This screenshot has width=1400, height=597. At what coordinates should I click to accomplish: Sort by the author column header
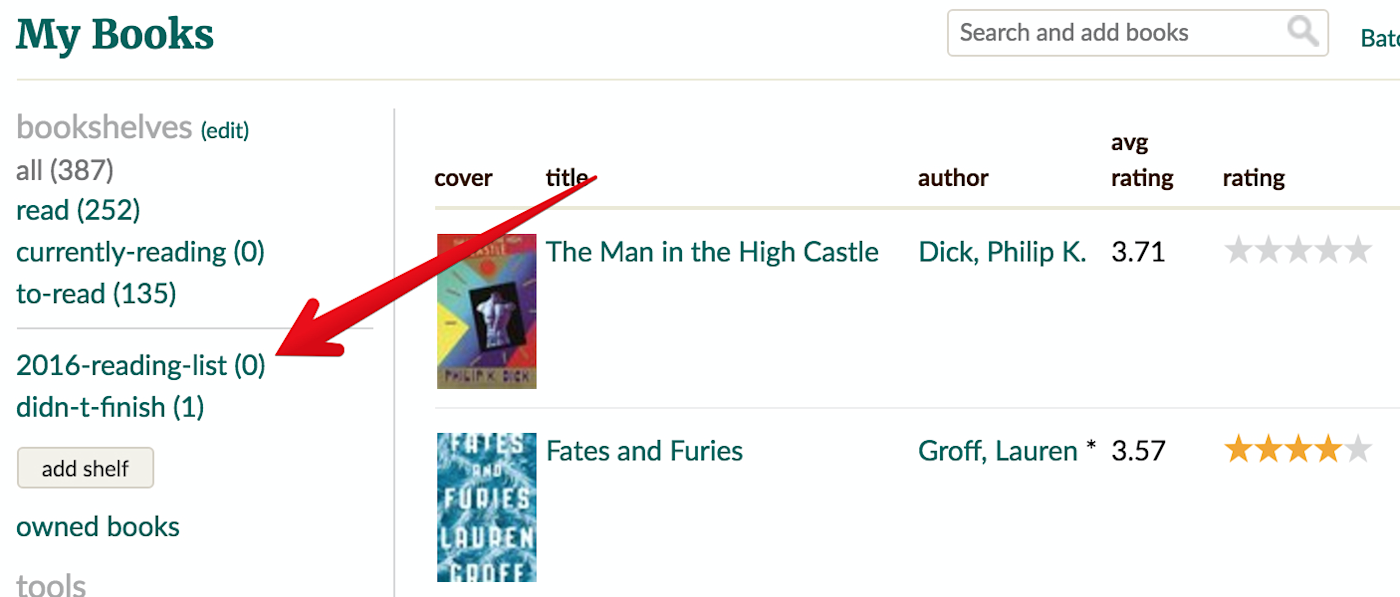pos(953,178)
